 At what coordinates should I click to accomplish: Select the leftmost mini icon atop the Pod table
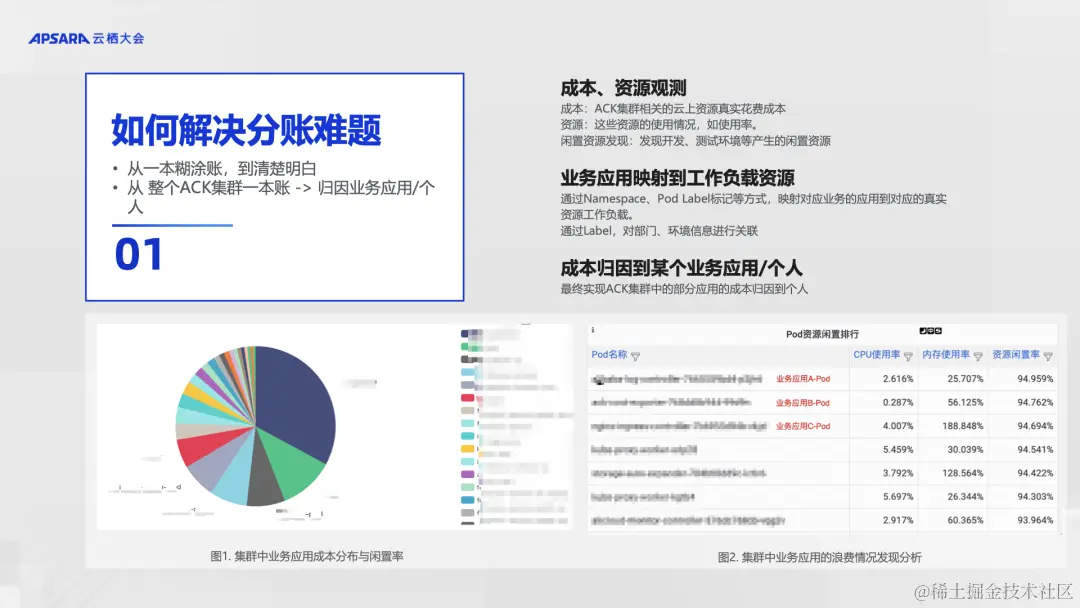click(923, 330)
